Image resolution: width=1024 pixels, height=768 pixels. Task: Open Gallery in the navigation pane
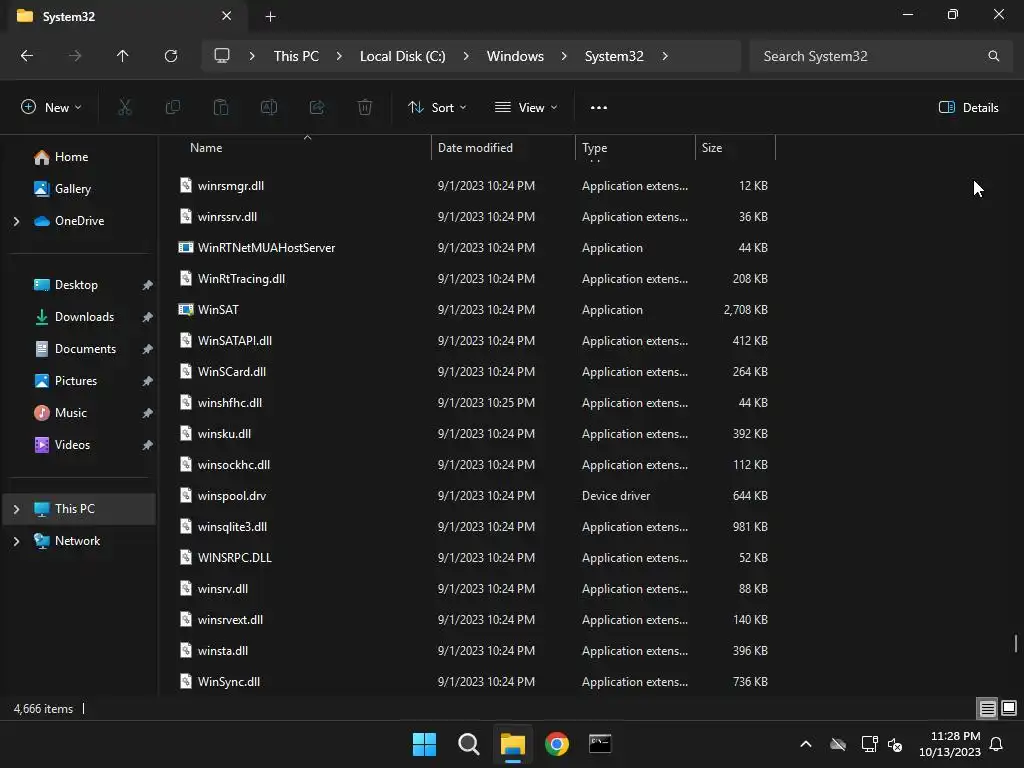(x=72, y=189)
